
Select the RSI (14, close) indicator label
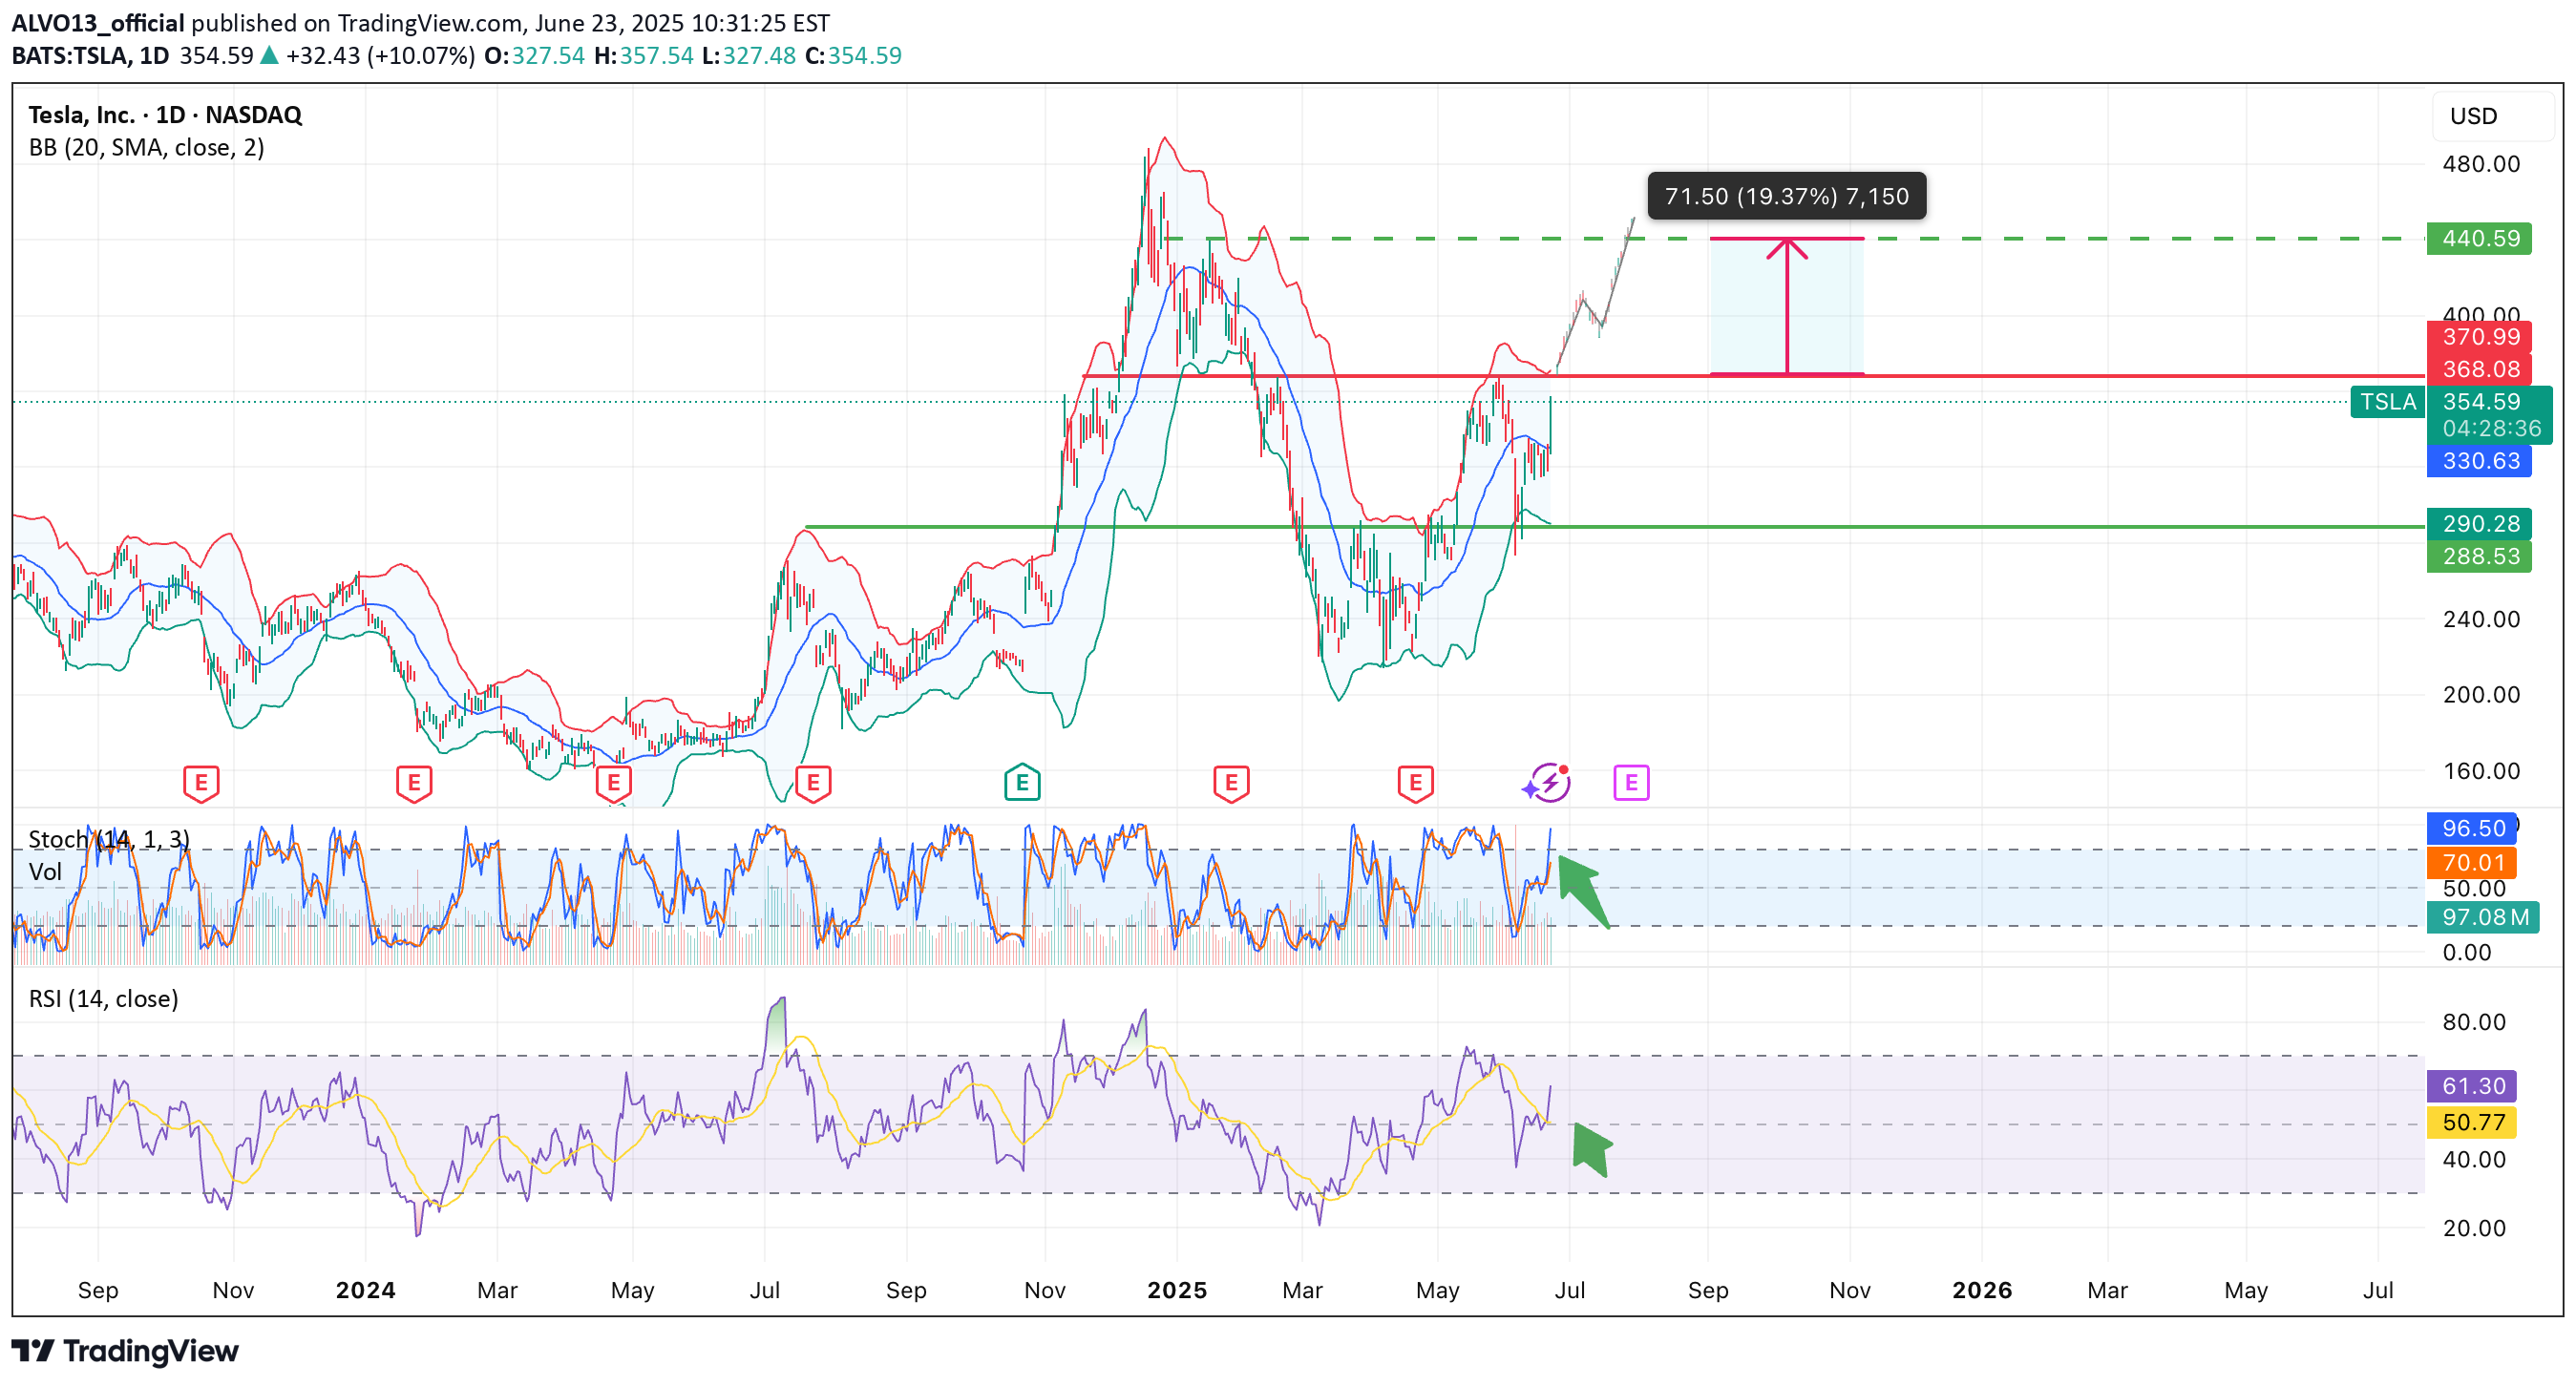pyautogui.click(x=104, y=999)
